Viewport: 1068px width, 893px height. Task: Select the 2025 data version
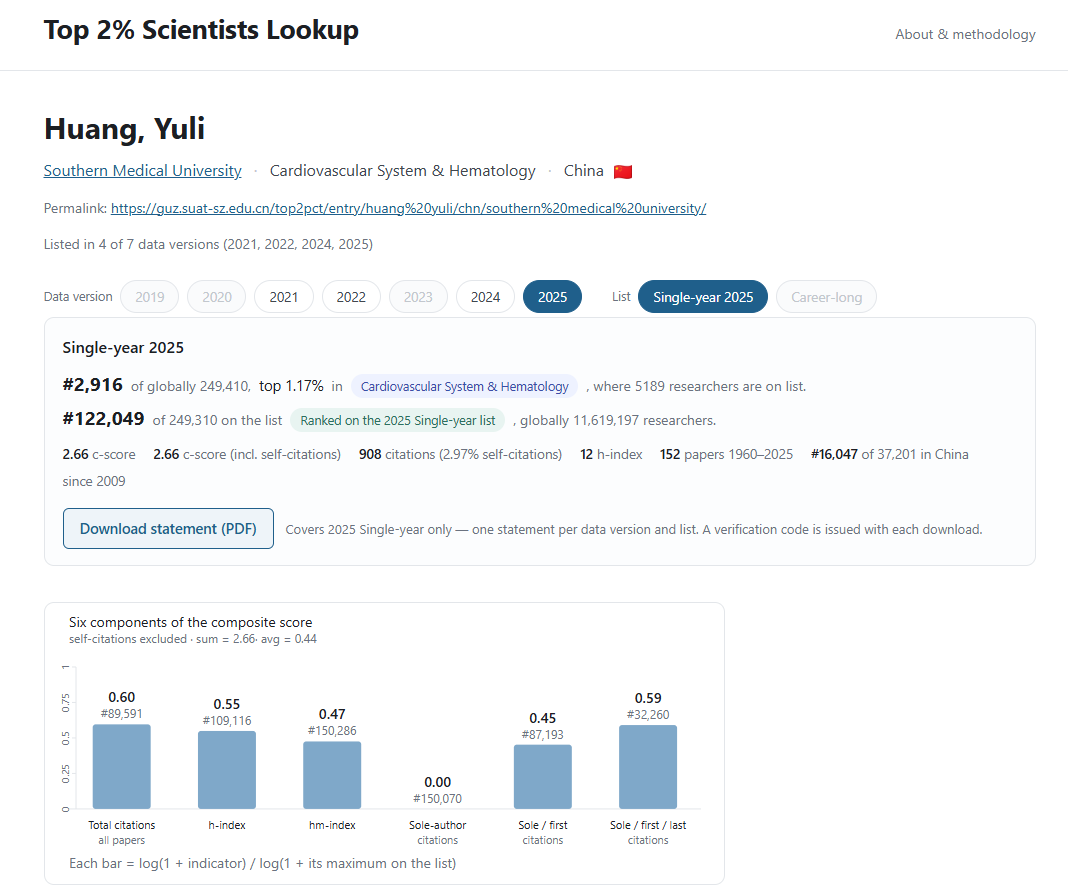[x=552, y=297]
